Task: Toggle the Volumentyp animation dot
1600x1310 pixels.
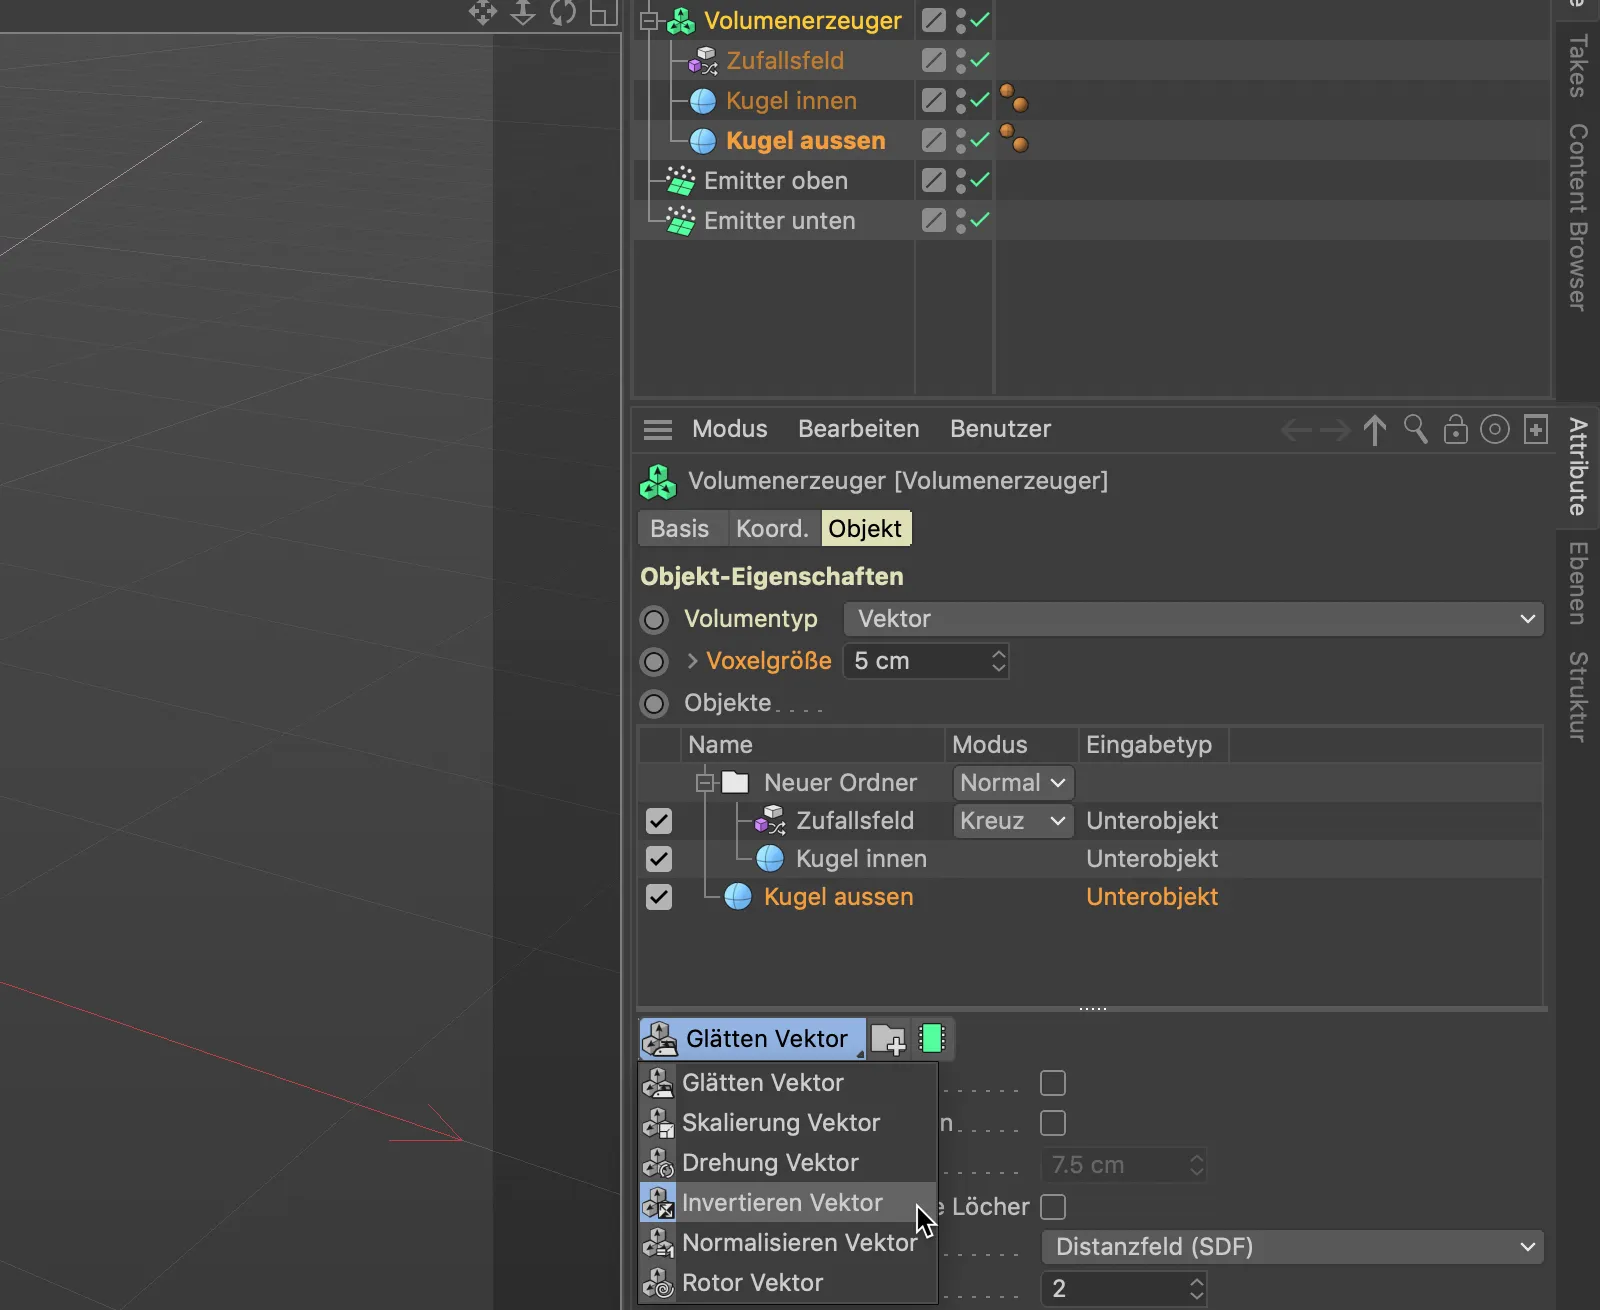Action: point(654,620)
